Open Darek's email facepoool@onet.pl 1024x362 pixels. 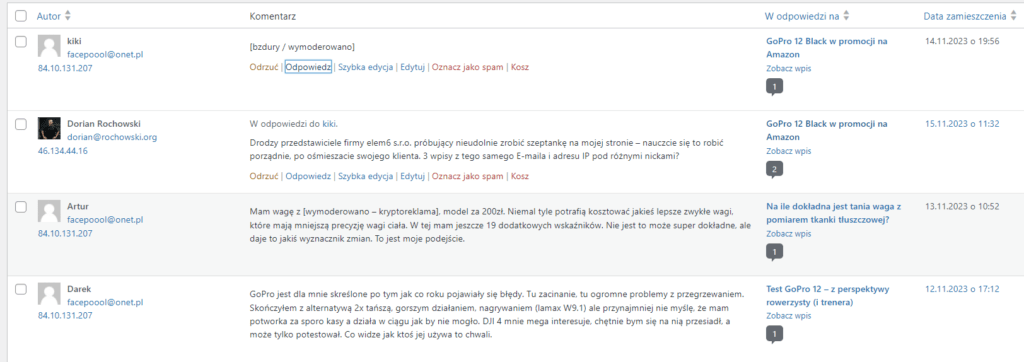[105, 303]
